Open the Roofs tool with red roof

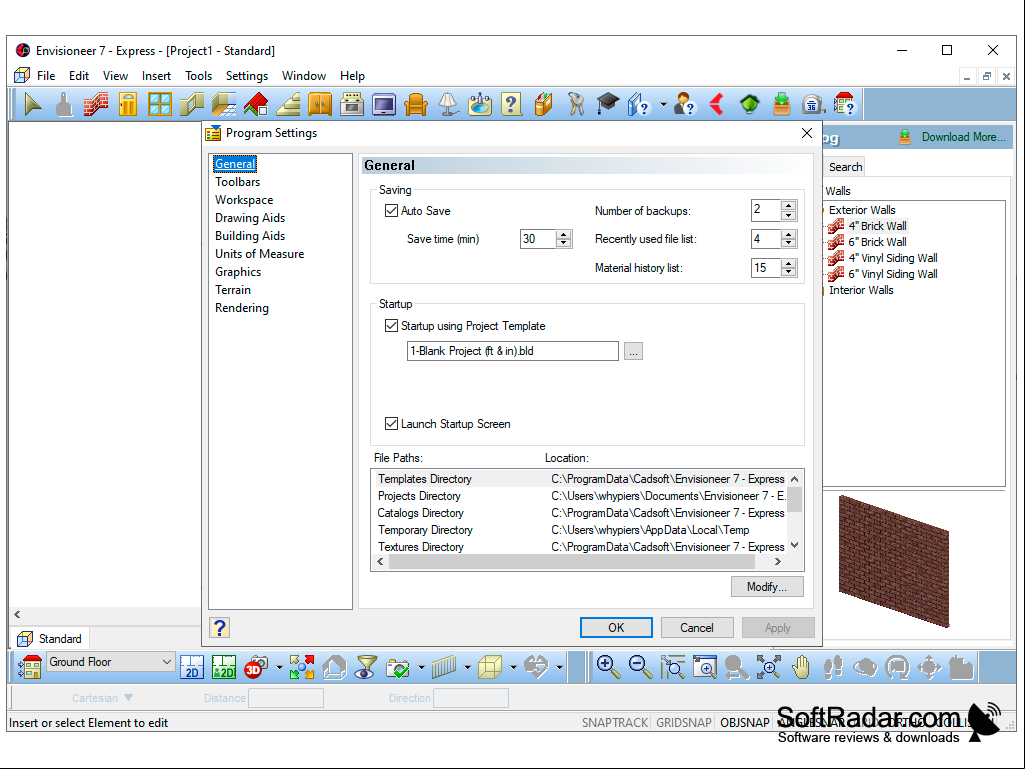tap(256, 104)
